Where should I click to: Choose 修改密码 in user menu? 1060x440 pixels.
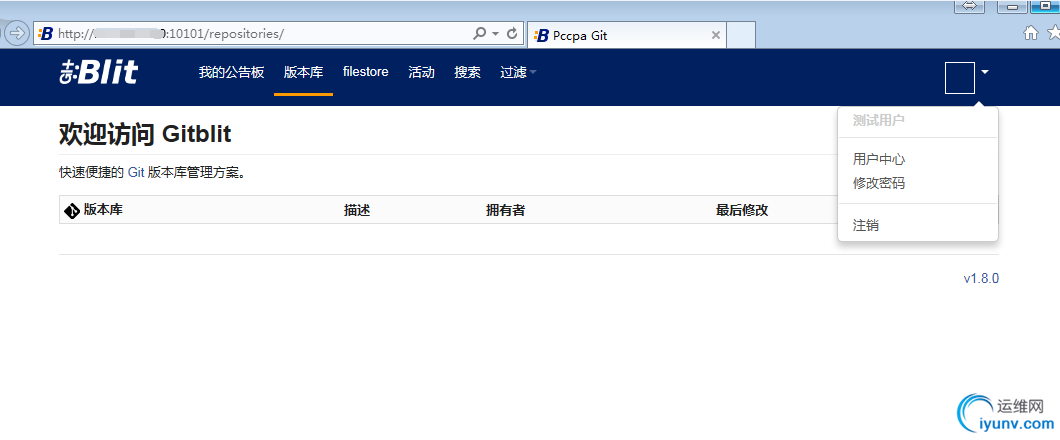tap(879, 183)
